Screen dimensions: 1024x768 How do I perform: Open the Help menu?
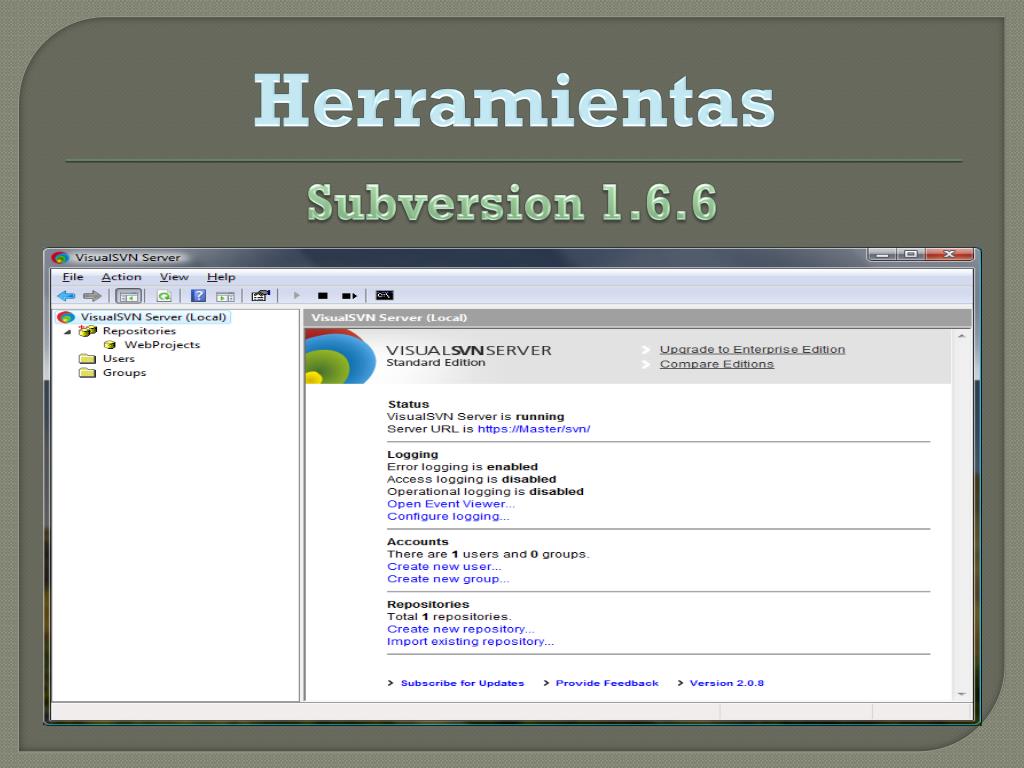click(x=221, y=277)
